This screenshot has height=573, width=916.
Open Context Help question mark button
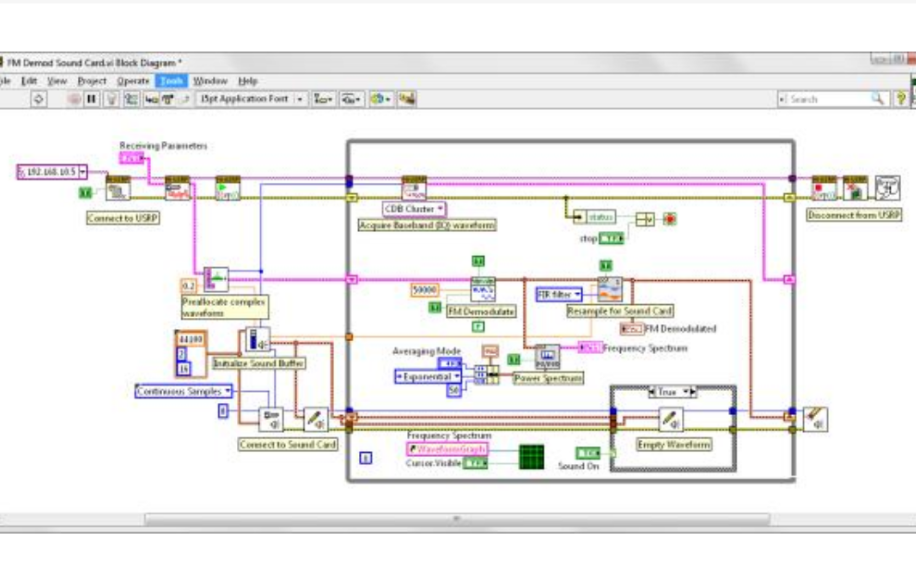pos(900,99)
